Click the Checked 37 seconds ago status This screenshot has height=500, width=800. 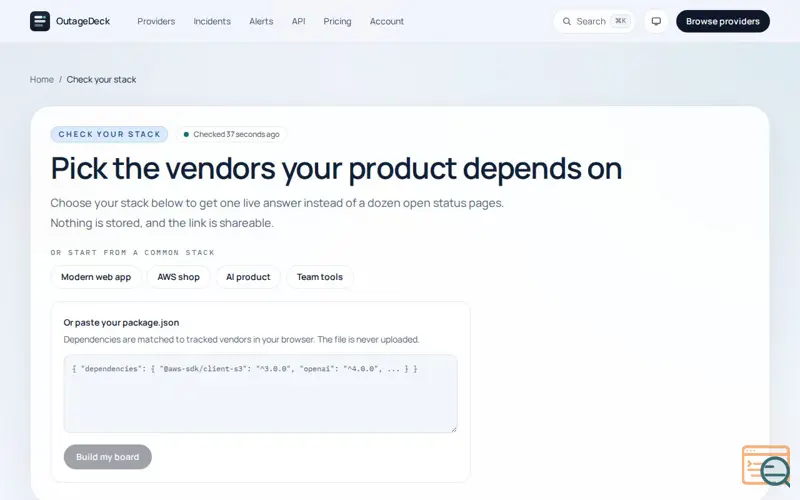[232, 134]
